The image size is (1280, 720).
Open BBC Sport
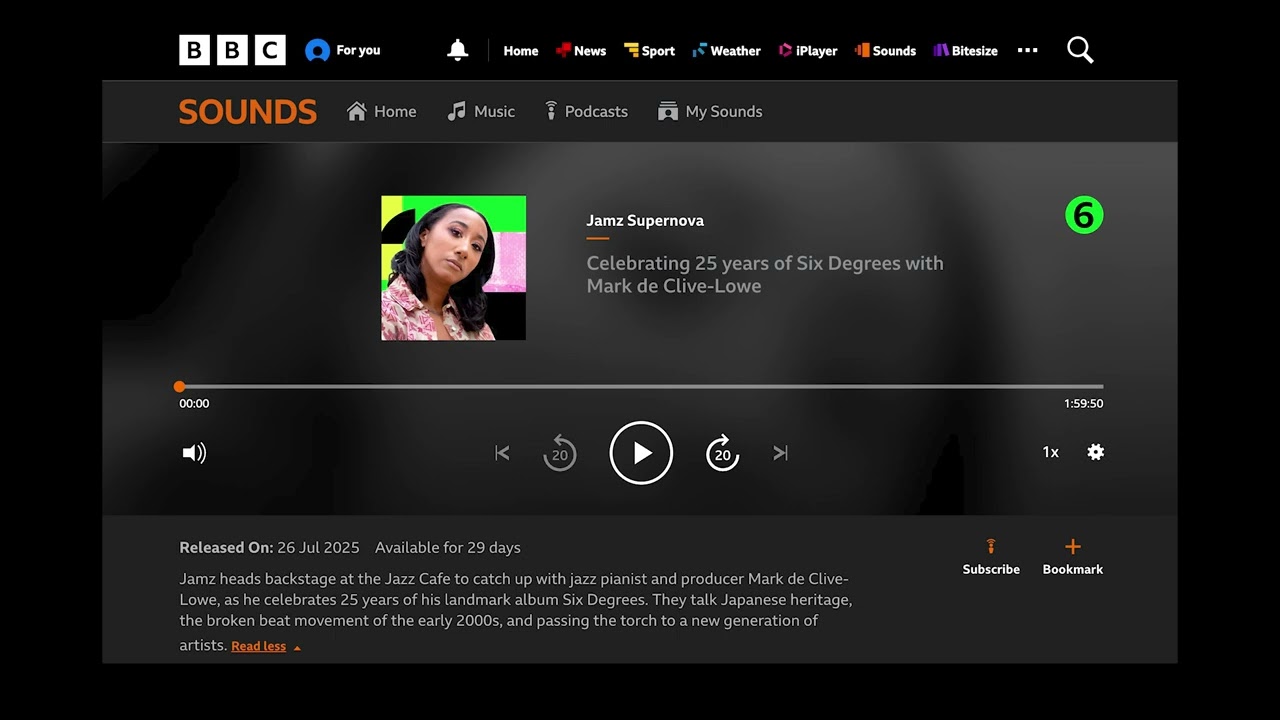click(x=649, y=51)
